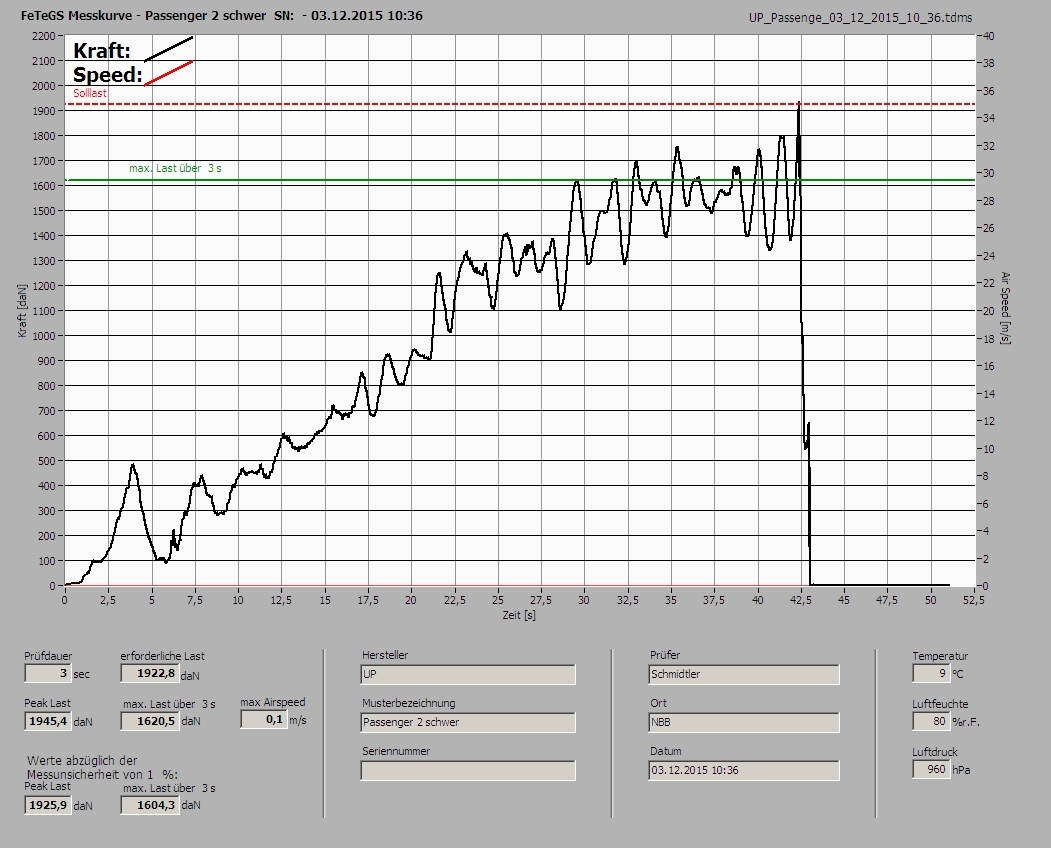Click the Werte abzüglich der Messunsicherheit text
The height and width of the screenshot is (848, 1051).
pos(102,768)
